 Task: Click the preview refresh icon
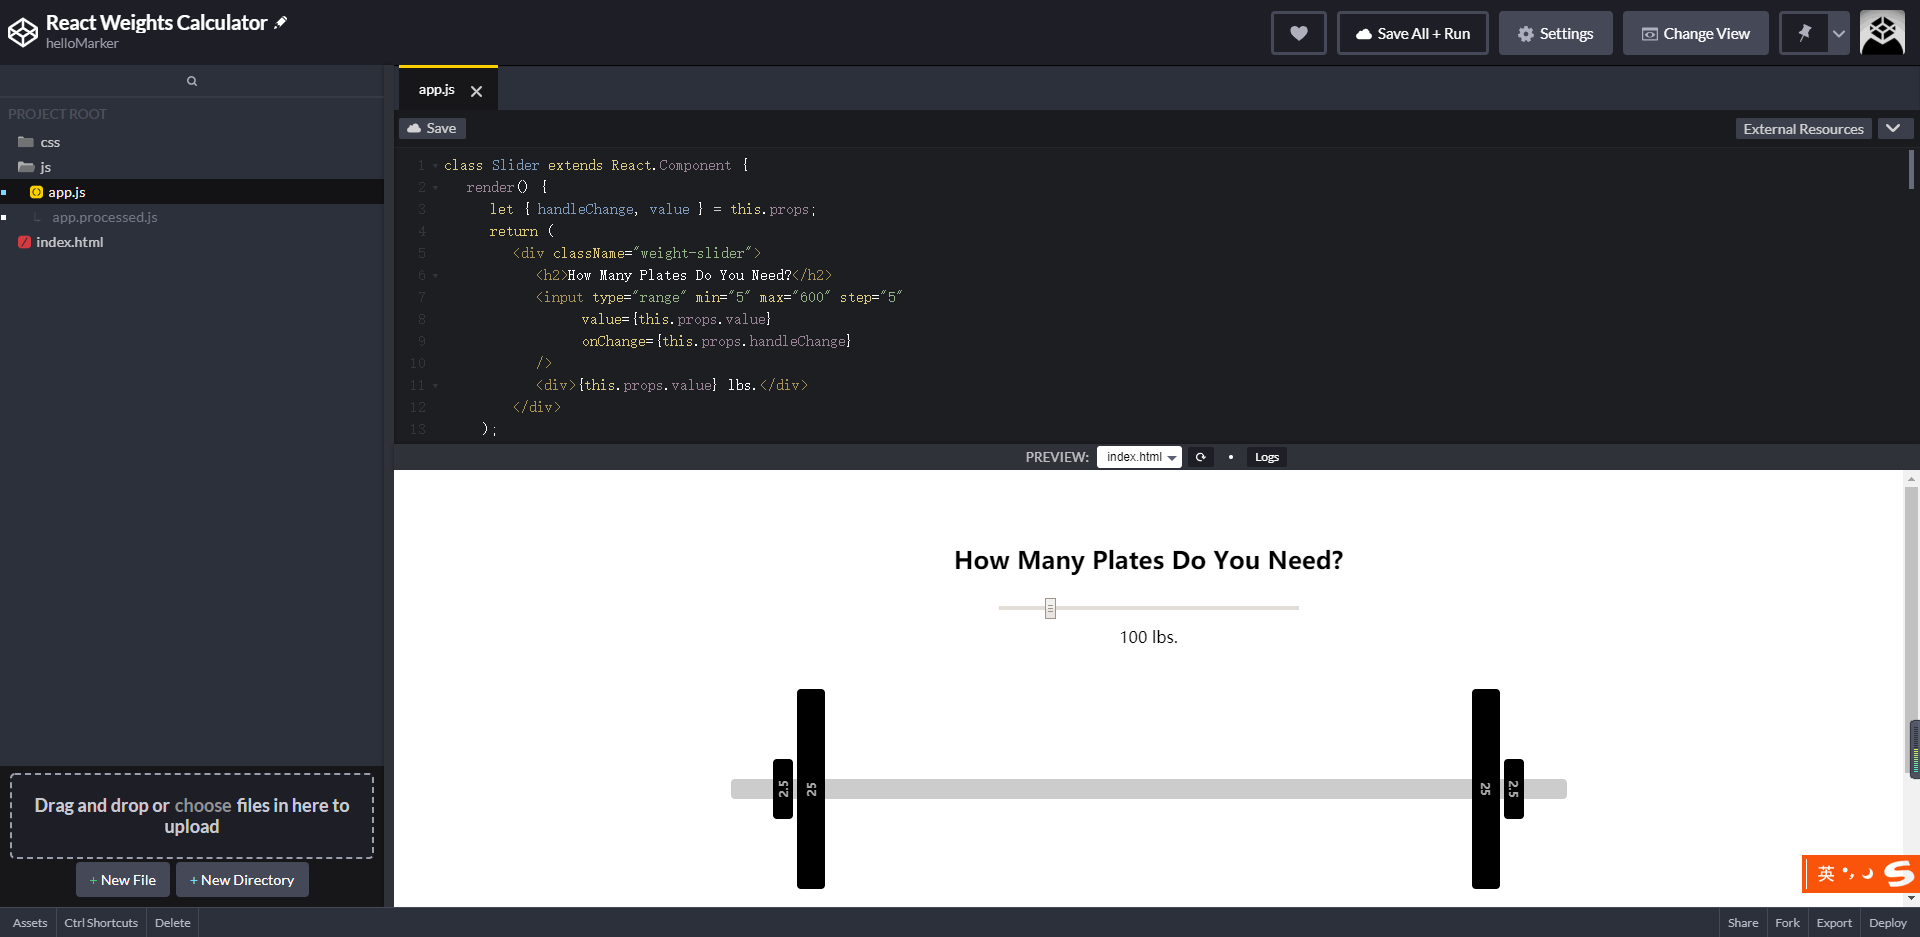tap(1201, 457)
